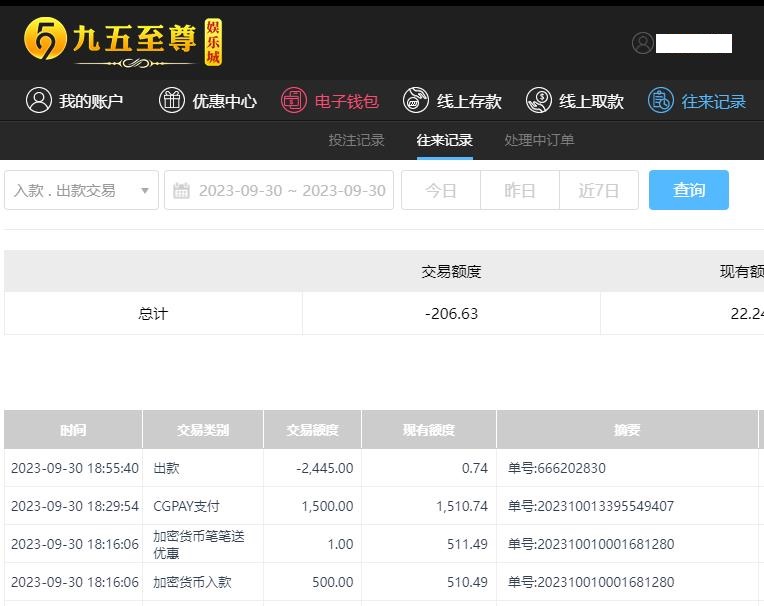This screenshot has height=606, width=764.
Task: Click the 我的账户 person icon
Action: coord(38,100)
